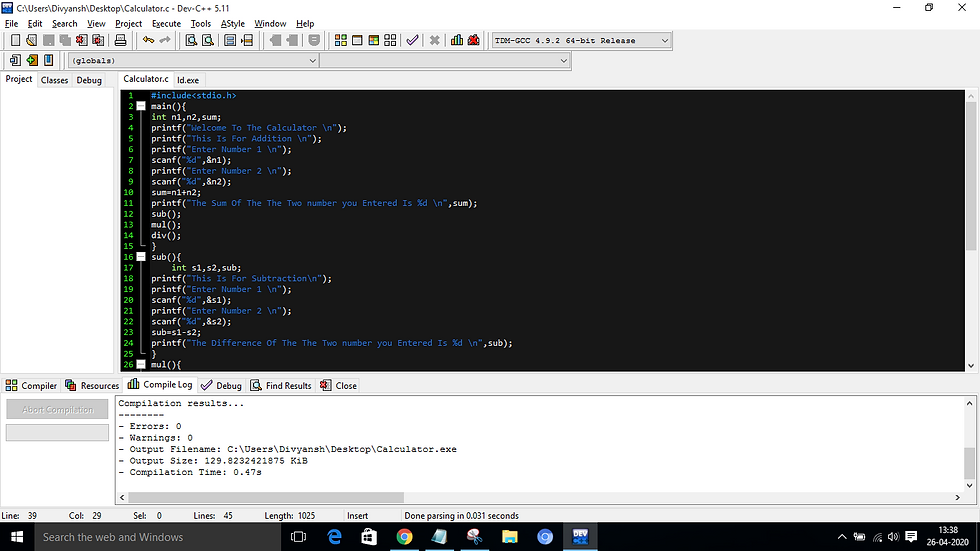Click the Goto function toolbar icon

(230, 40)
